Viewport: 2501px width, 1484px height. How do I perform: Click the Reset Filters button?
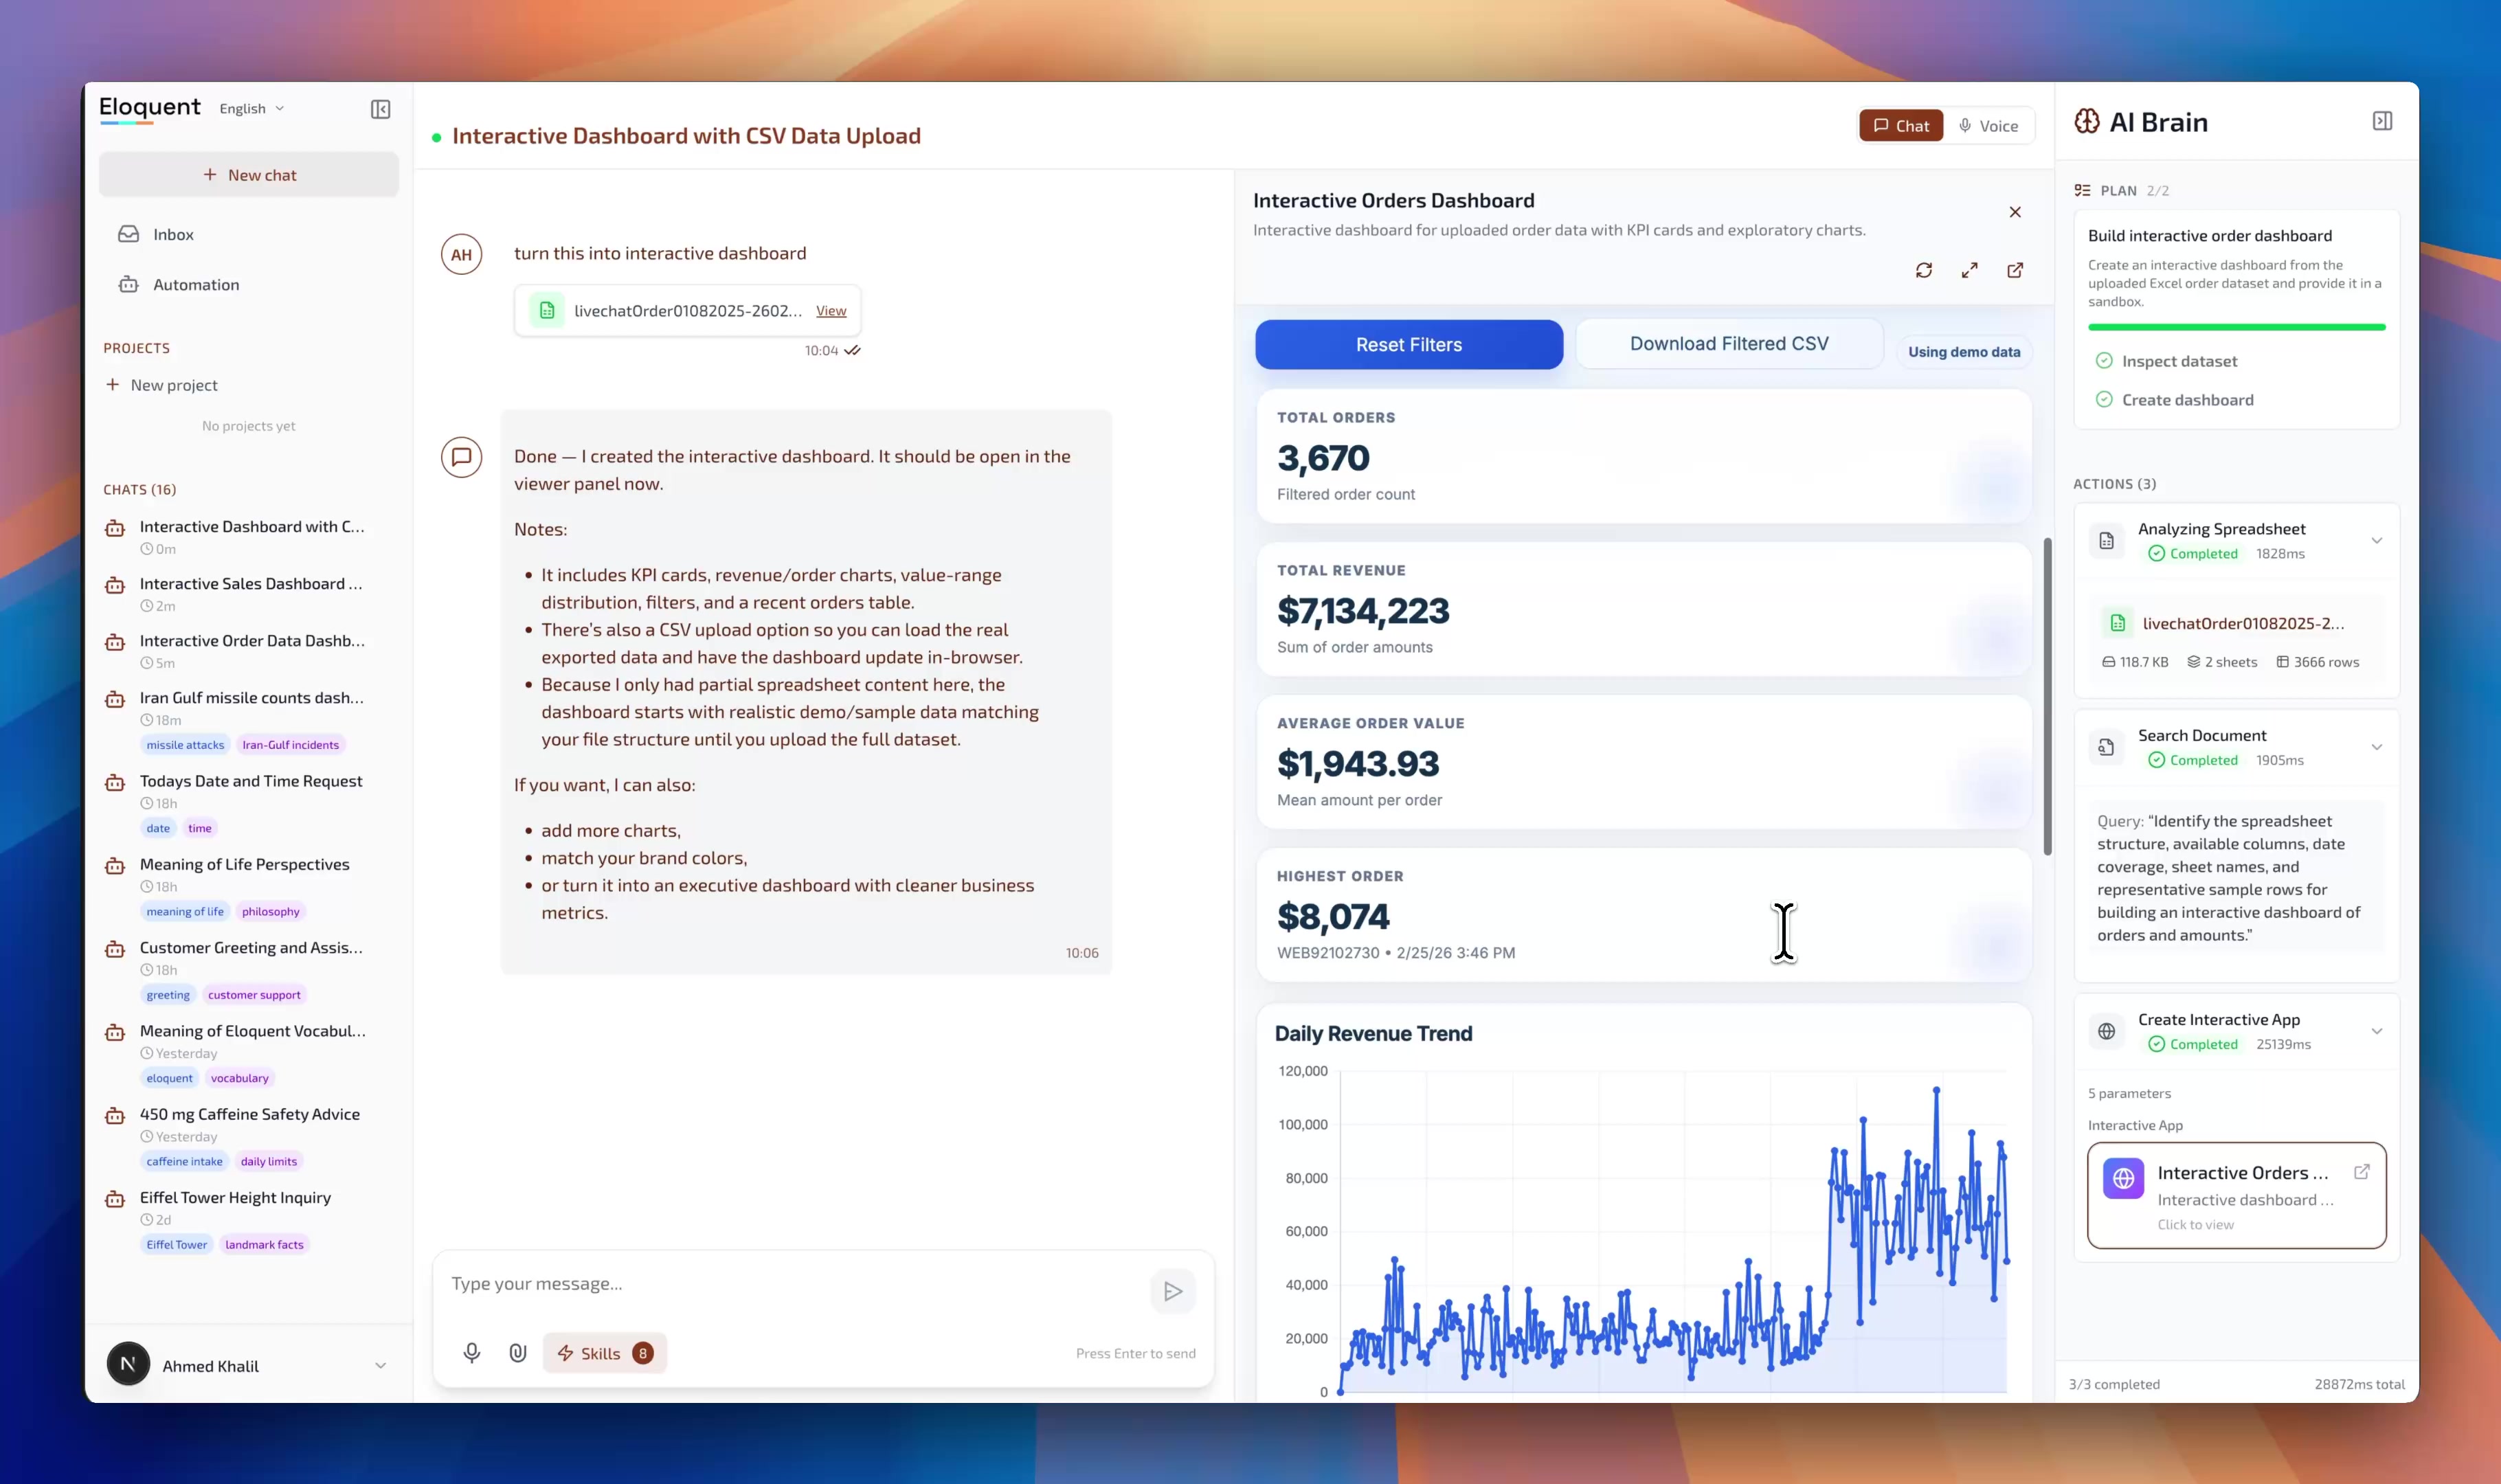coord(1408,345)
